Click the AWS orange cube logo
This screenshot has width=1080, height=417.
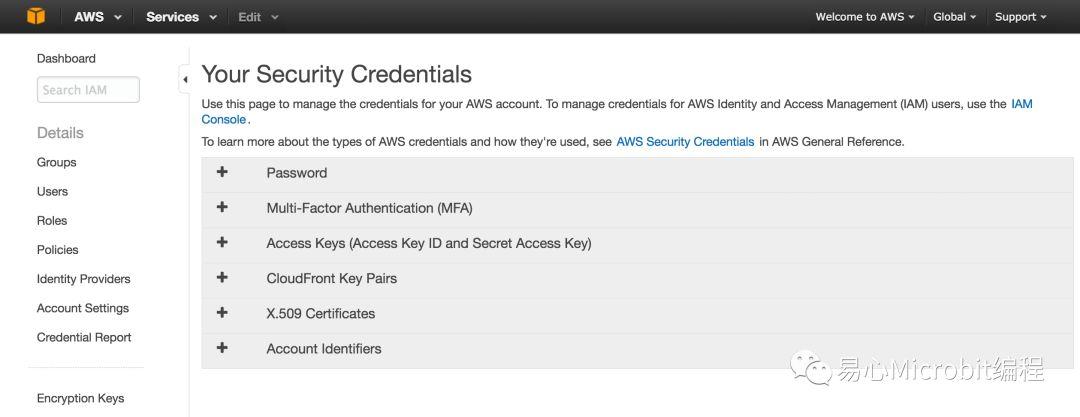36,17
